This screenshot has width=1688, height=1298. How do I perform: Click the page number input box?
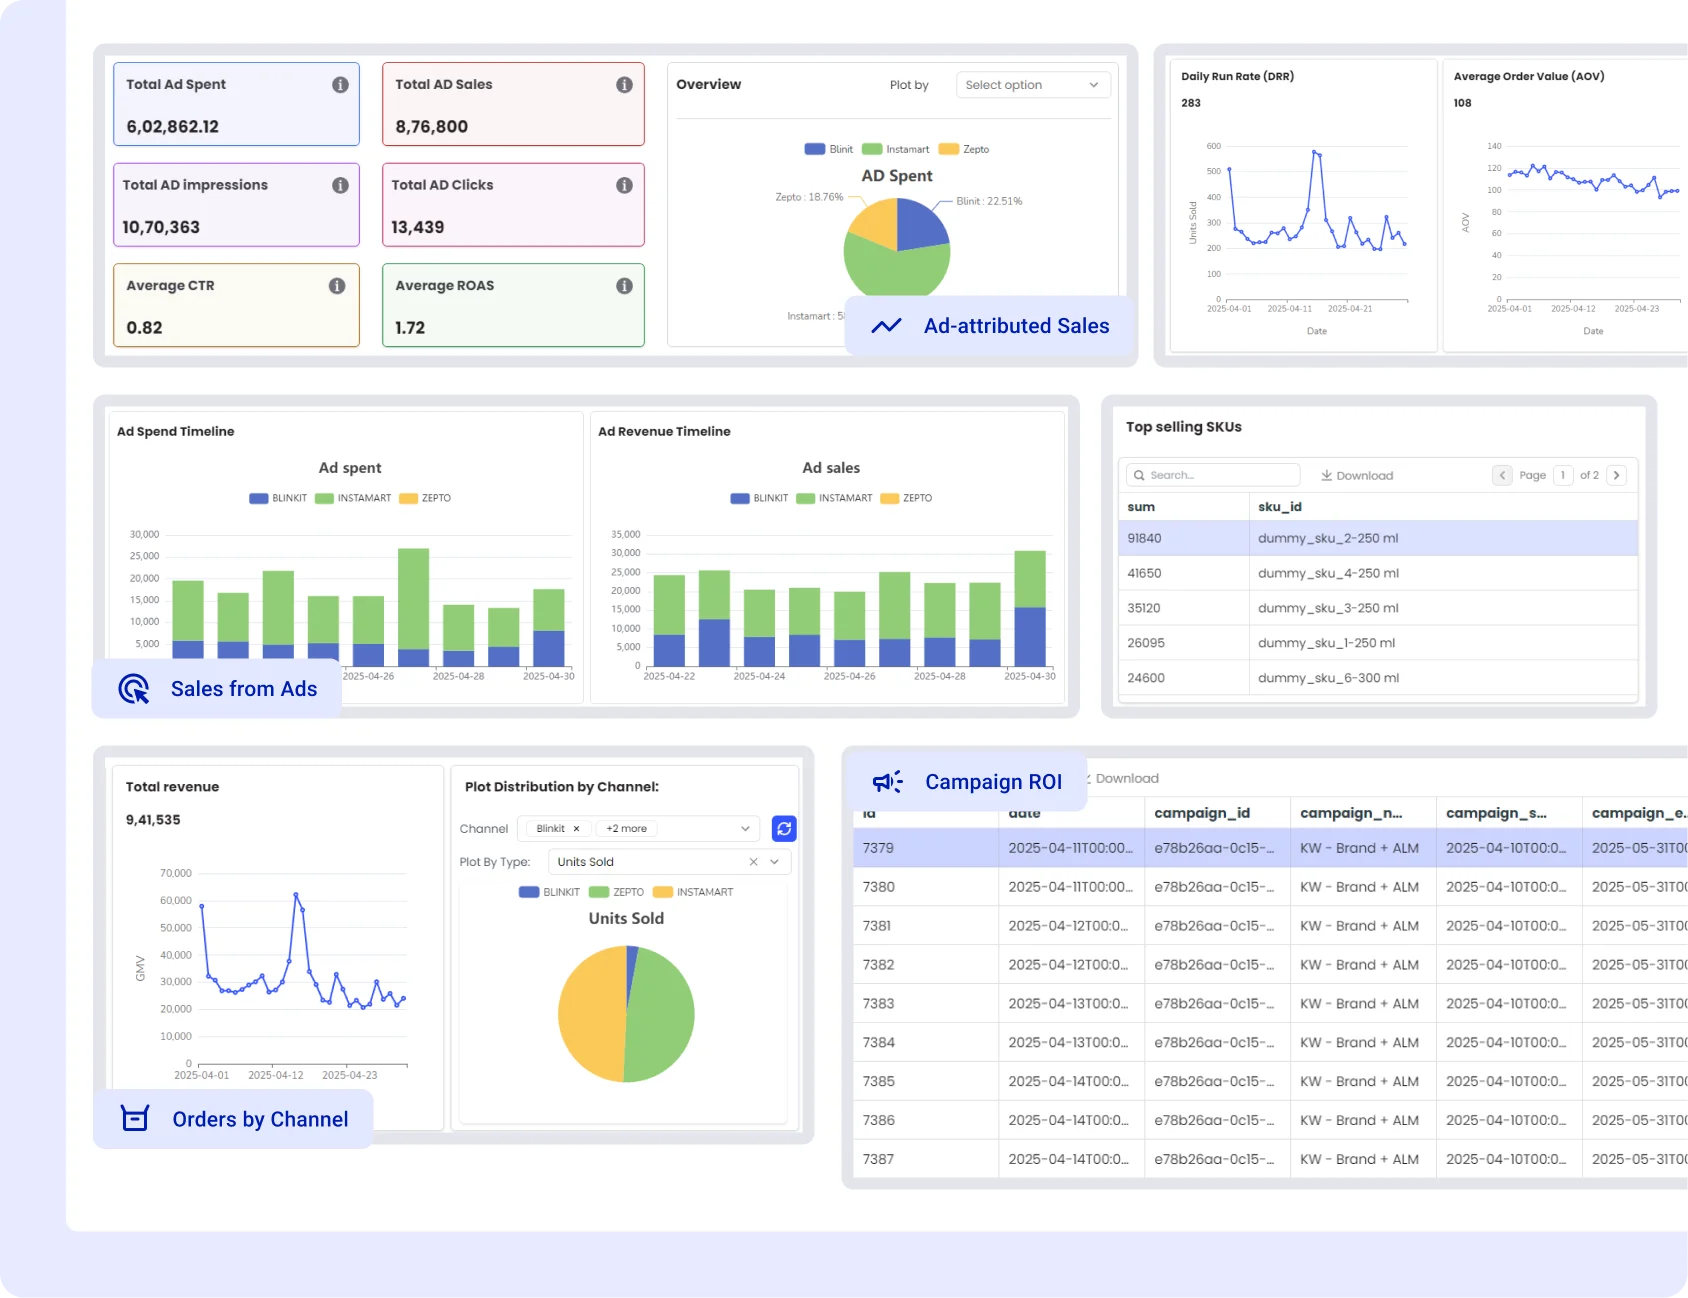(1563, 475)
